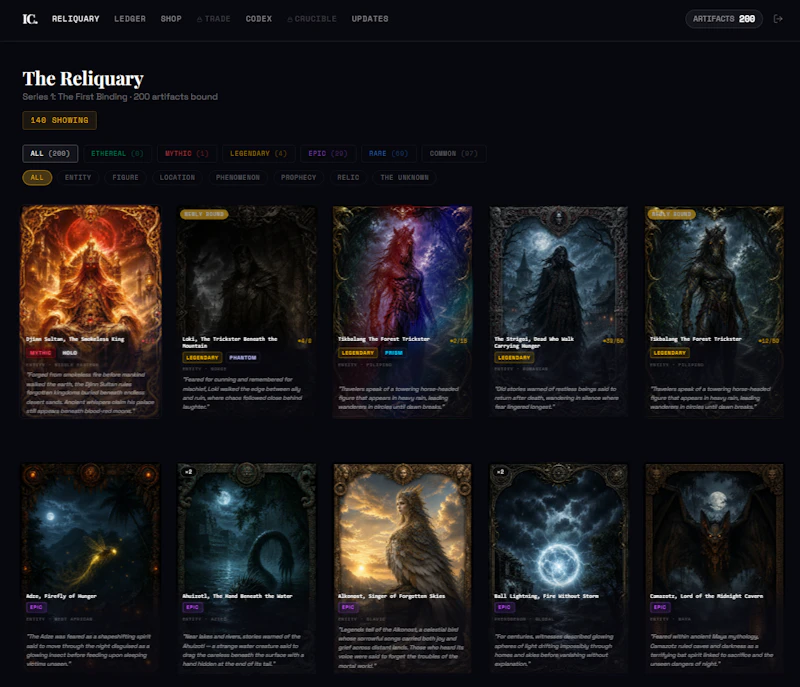This screenshot has width=800, height=687.
Task: Click the Prism badge on Tikbalang card
Action: (x=393, y=353)
